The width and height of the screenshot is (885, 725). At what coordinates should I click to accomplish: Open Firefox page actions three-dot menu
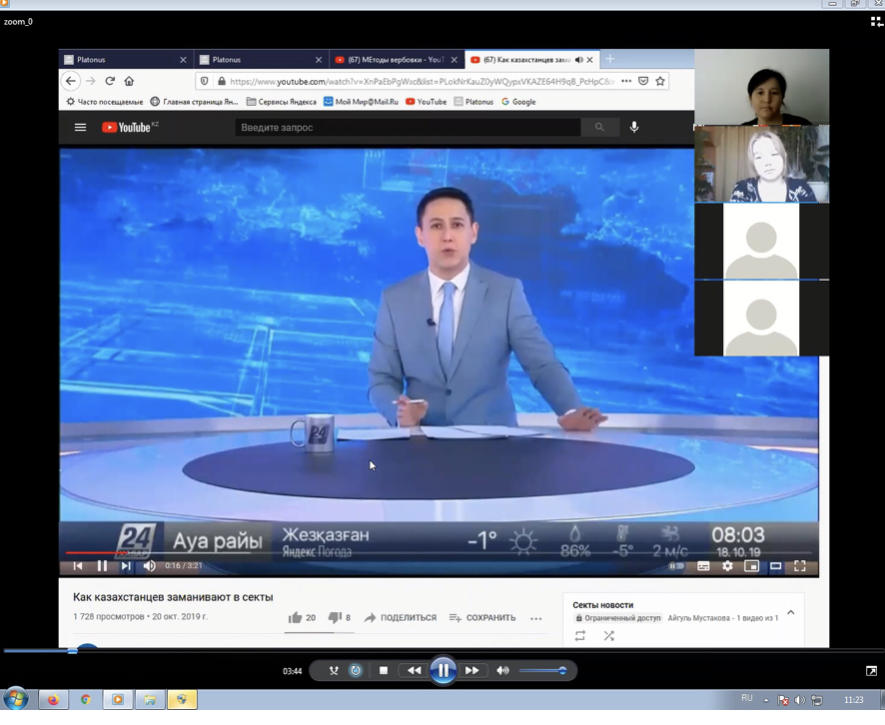(x=626, y=81)
